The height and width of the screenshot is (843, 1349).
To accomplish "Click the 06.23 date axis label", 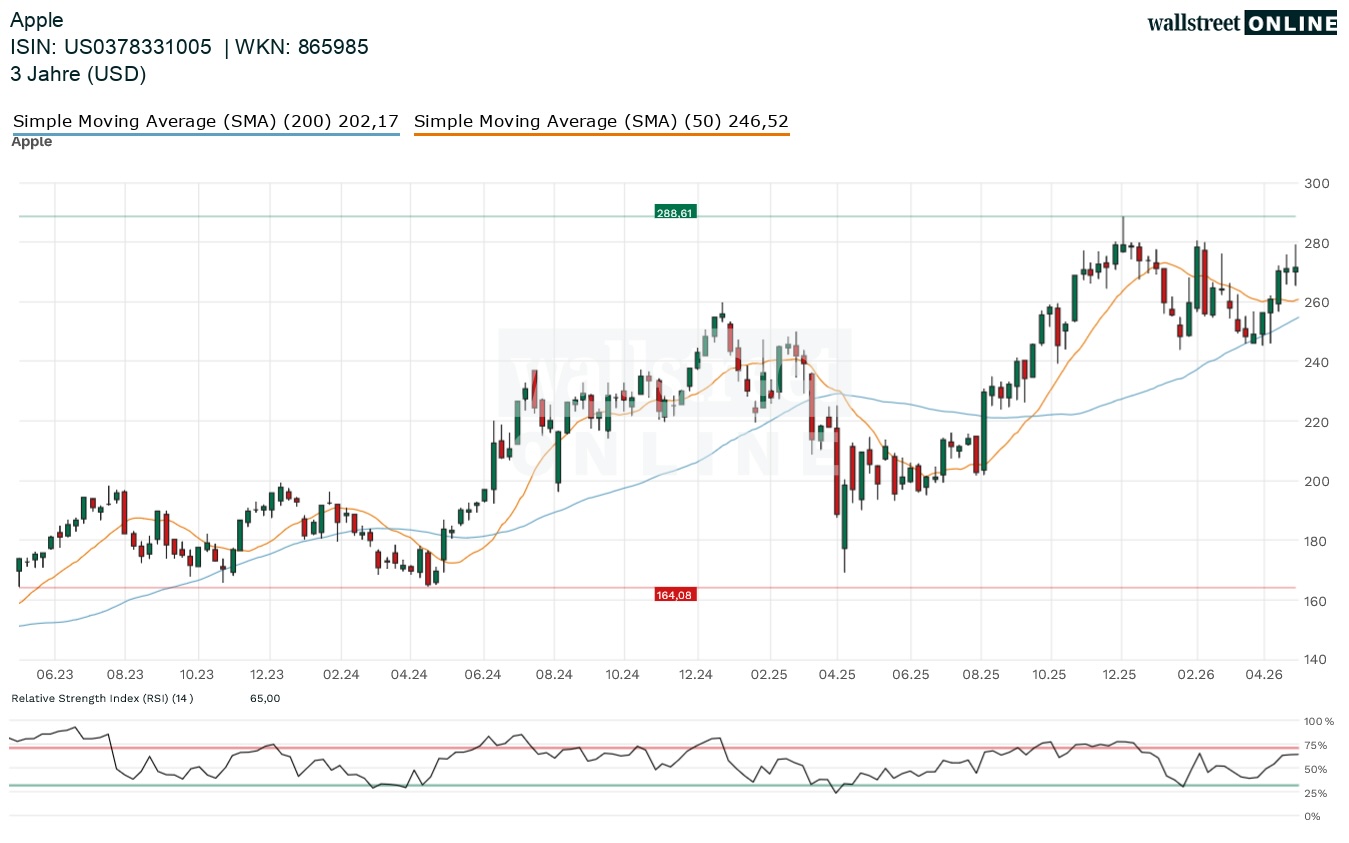I will click(x=55, y=675).
